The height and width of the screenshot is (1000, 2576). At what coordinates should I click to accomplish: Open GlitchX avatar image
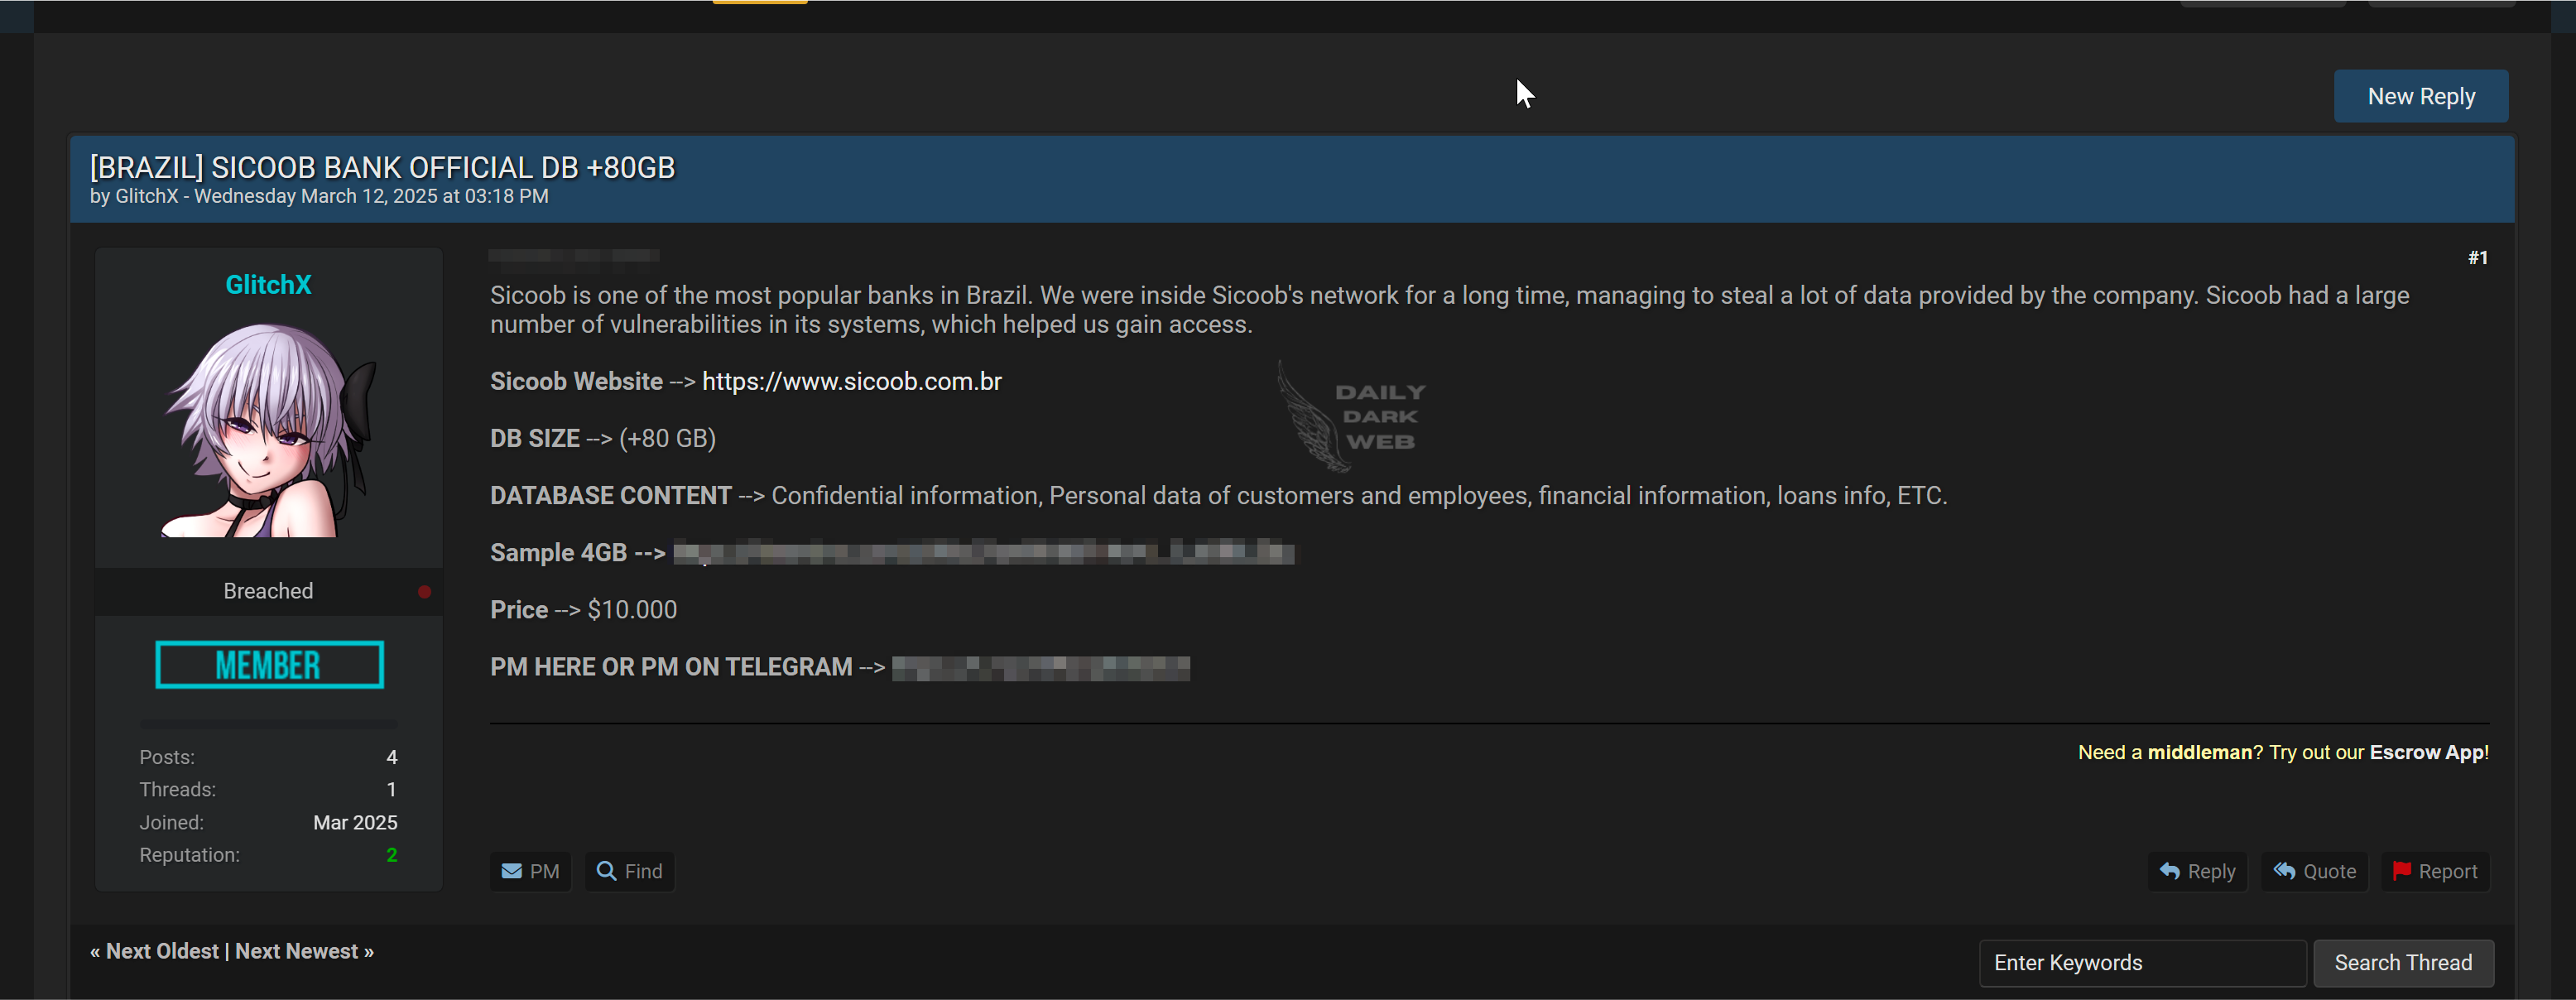click(x=268, y=429)
